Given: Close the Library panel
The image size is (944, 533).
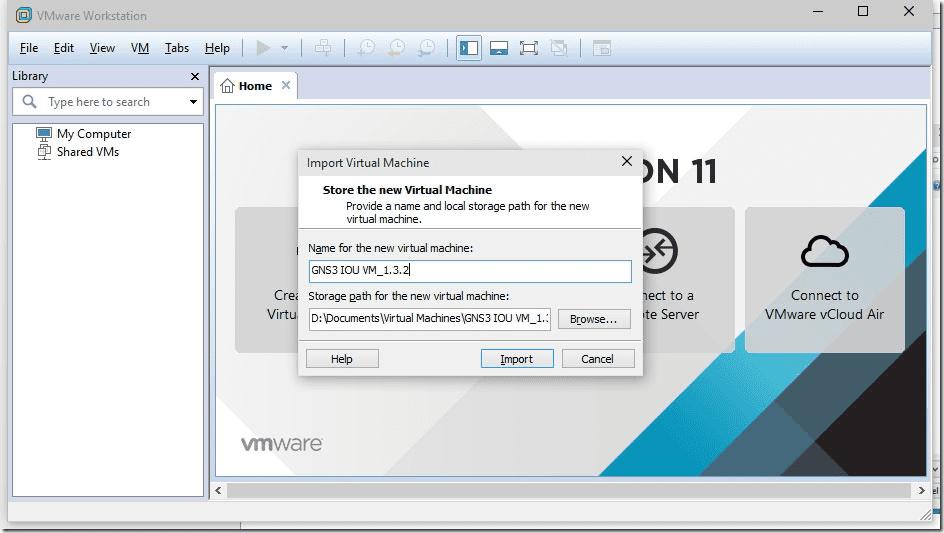Looking at the screenshot, I should pos(194,76).
